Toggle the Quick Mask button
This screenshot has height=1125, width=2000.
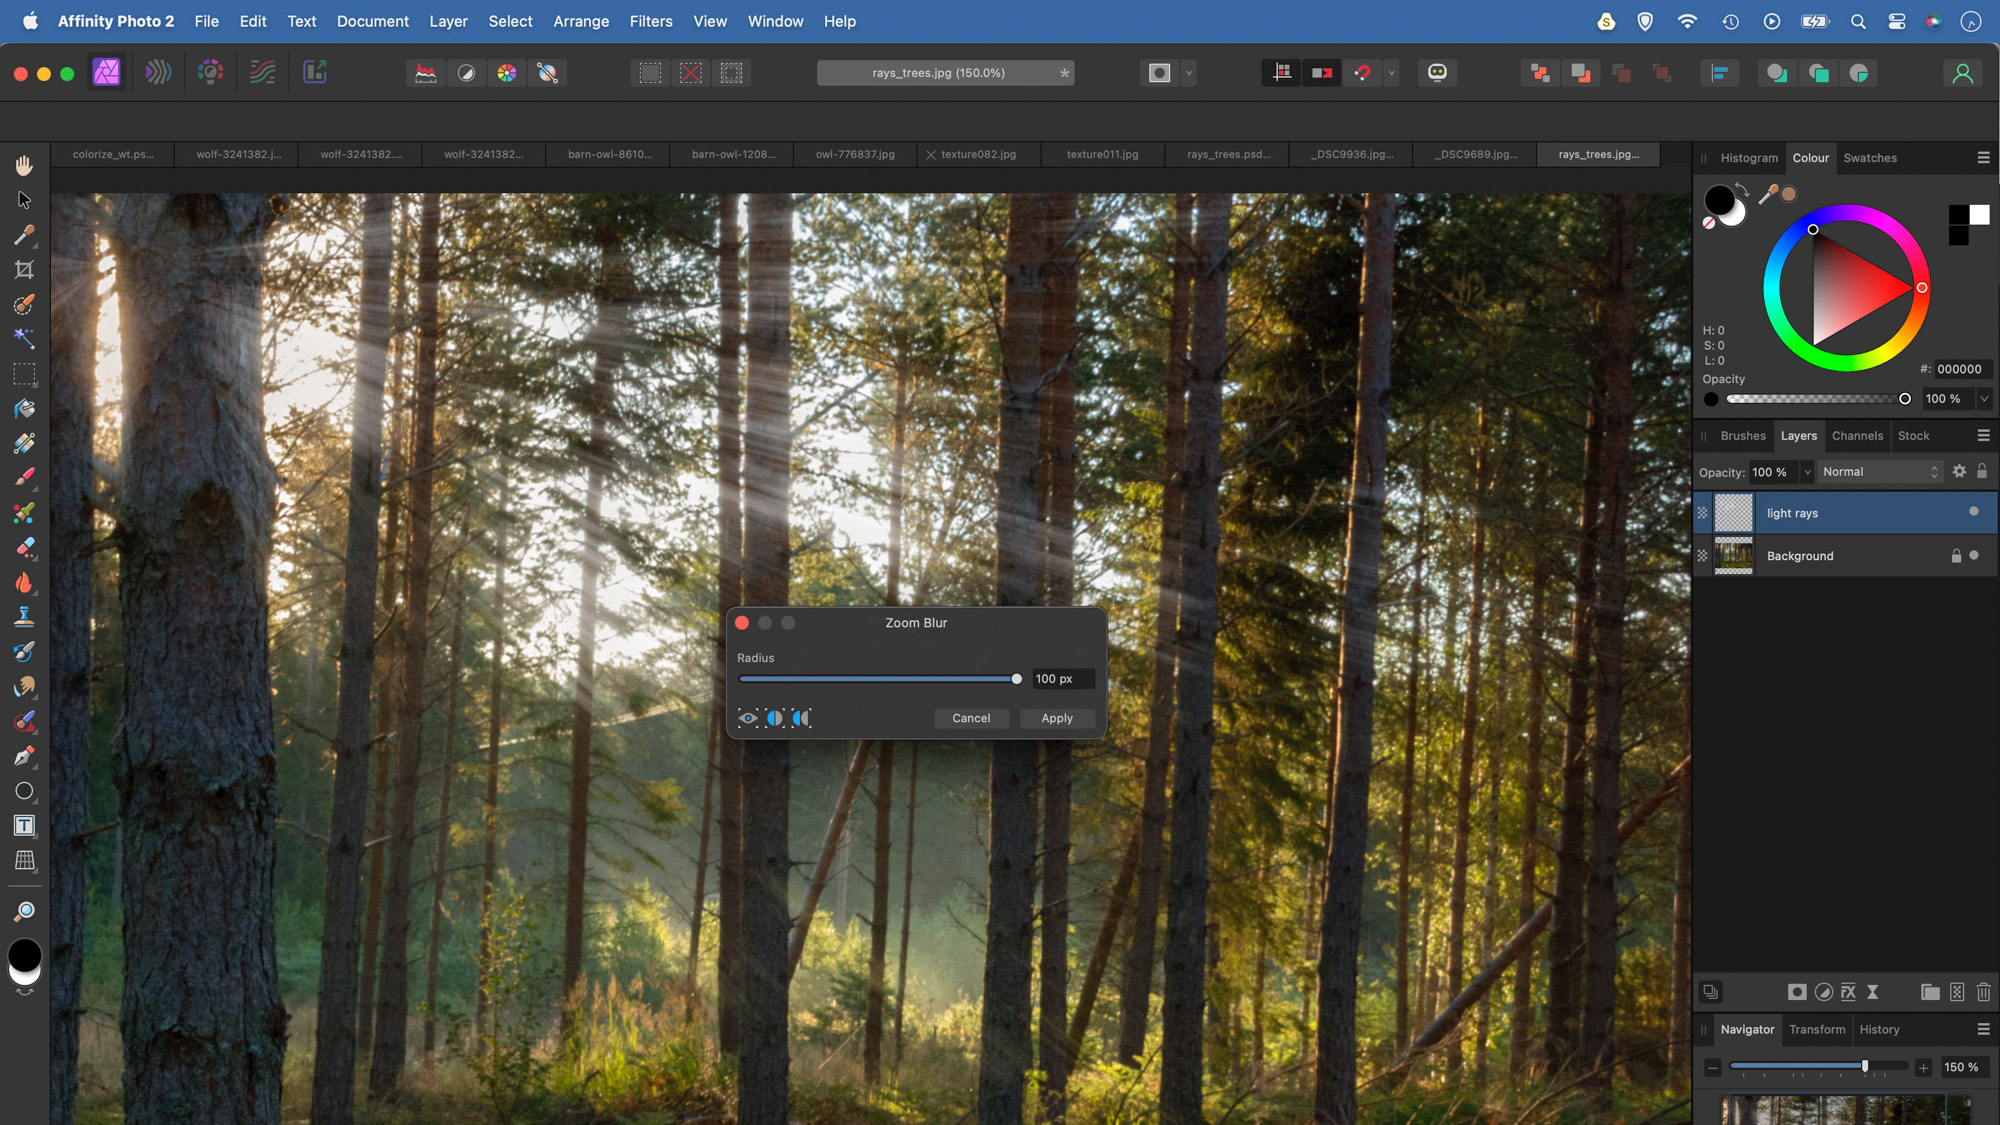point(1159,73)
